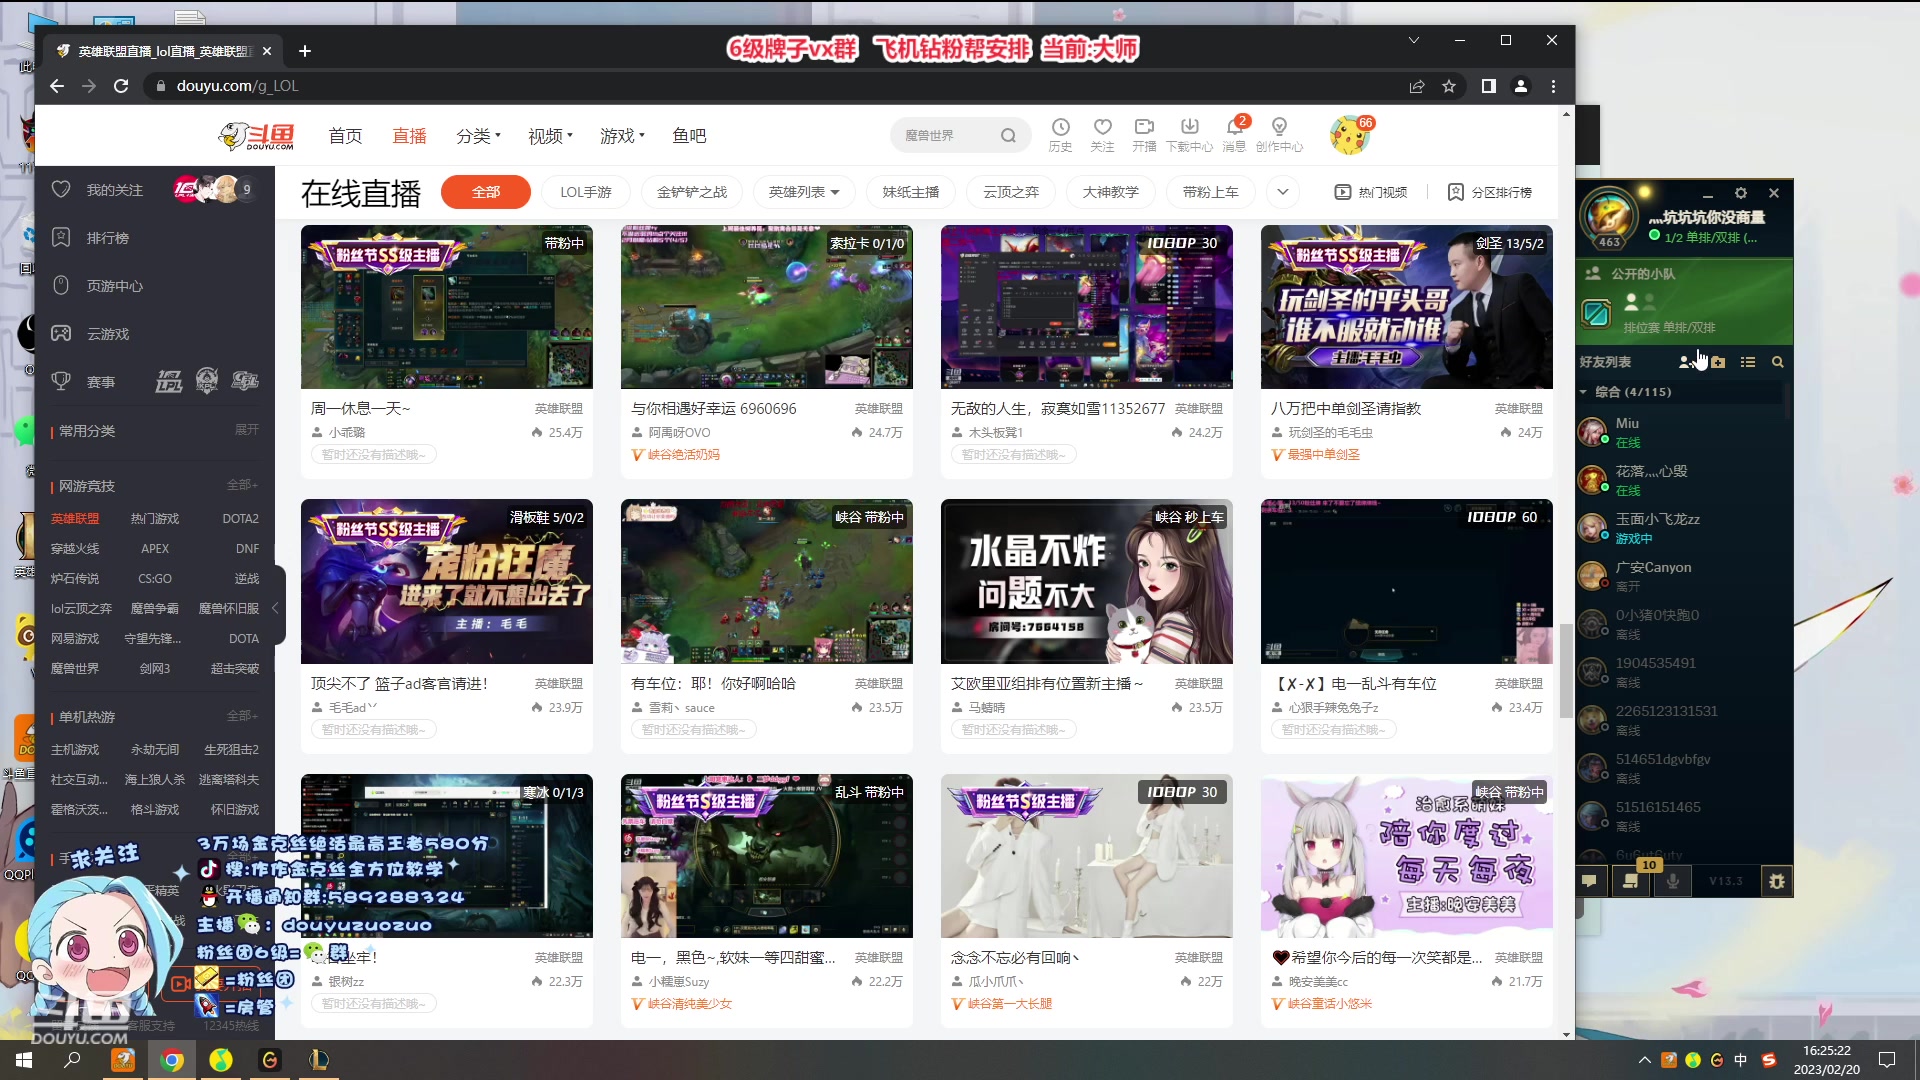
Task: Open the Windows Start menu
Action: tap(24, 1060)
